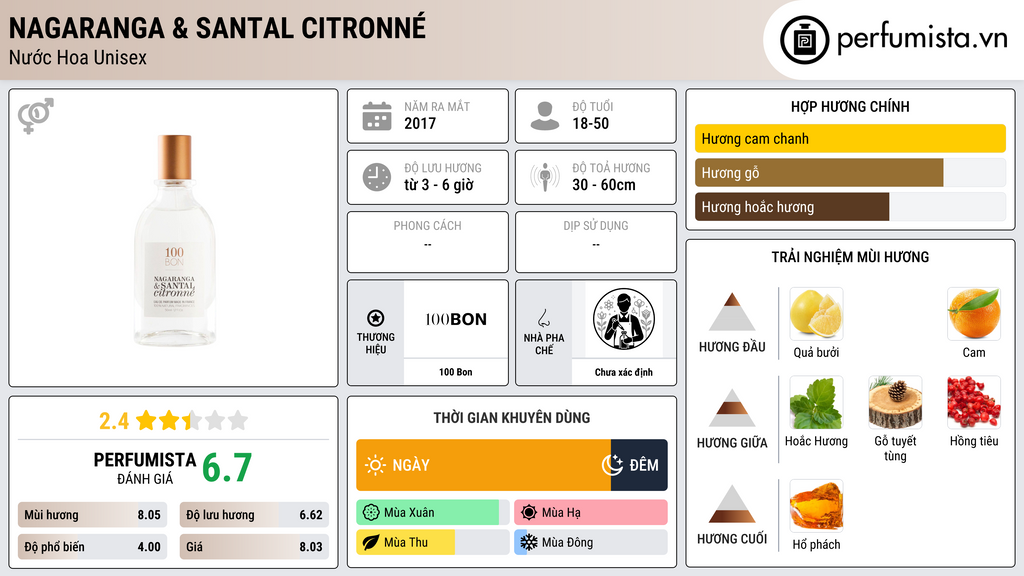The image size is (1024, 576).
Task: Select the Hương gỗ accord bar
Action: pos(850,172)
